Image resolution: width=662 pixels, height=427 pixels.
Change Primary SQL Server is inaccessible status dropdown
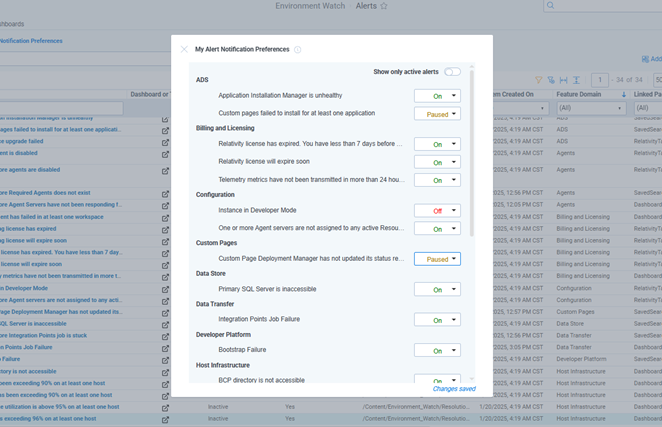click(437, 290)
